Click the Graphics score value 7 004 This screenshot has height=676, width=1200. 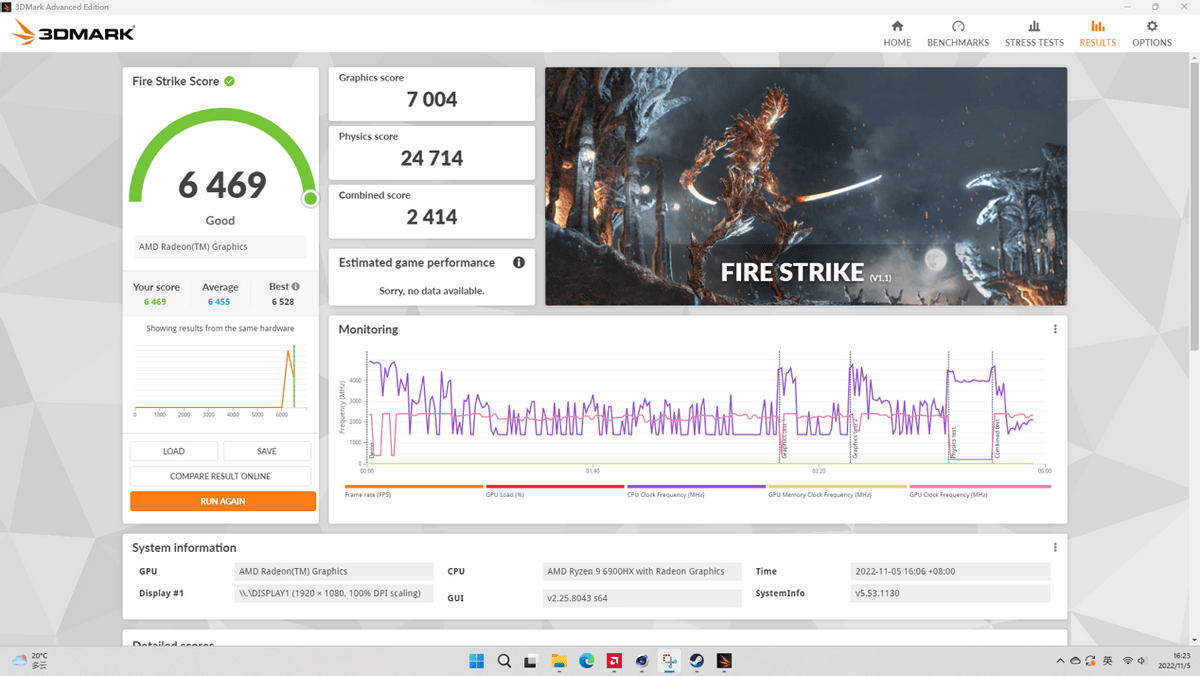432,99
